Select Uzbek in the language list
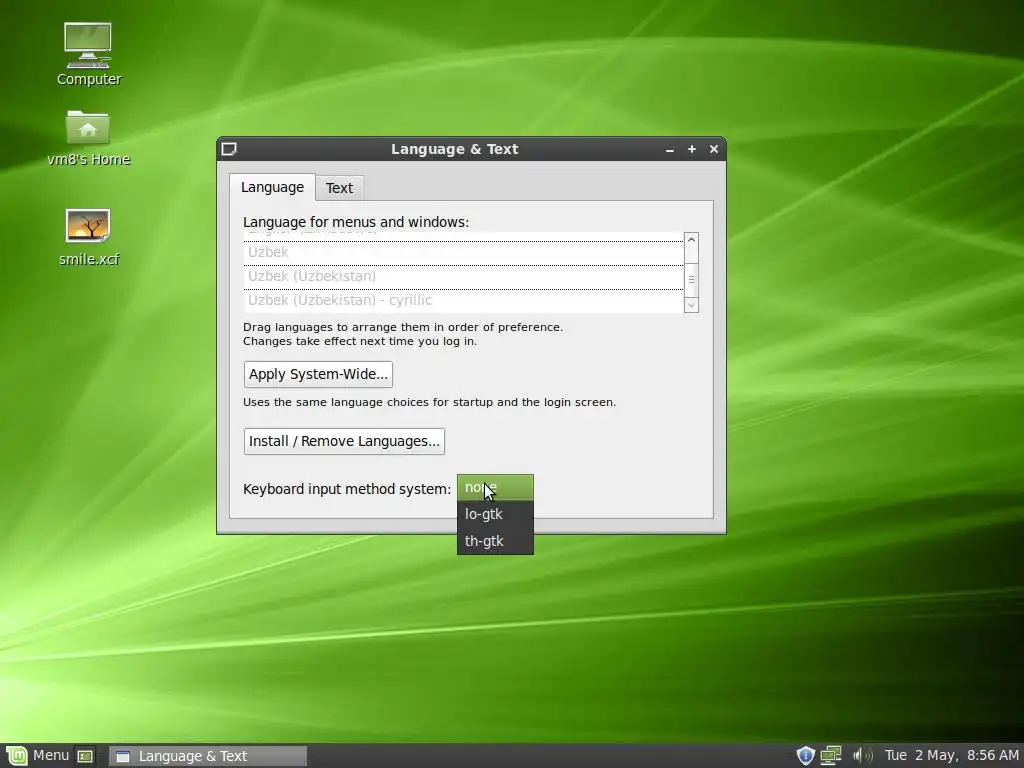Viewport: 1024px width, 768px height. pos(463,253)
